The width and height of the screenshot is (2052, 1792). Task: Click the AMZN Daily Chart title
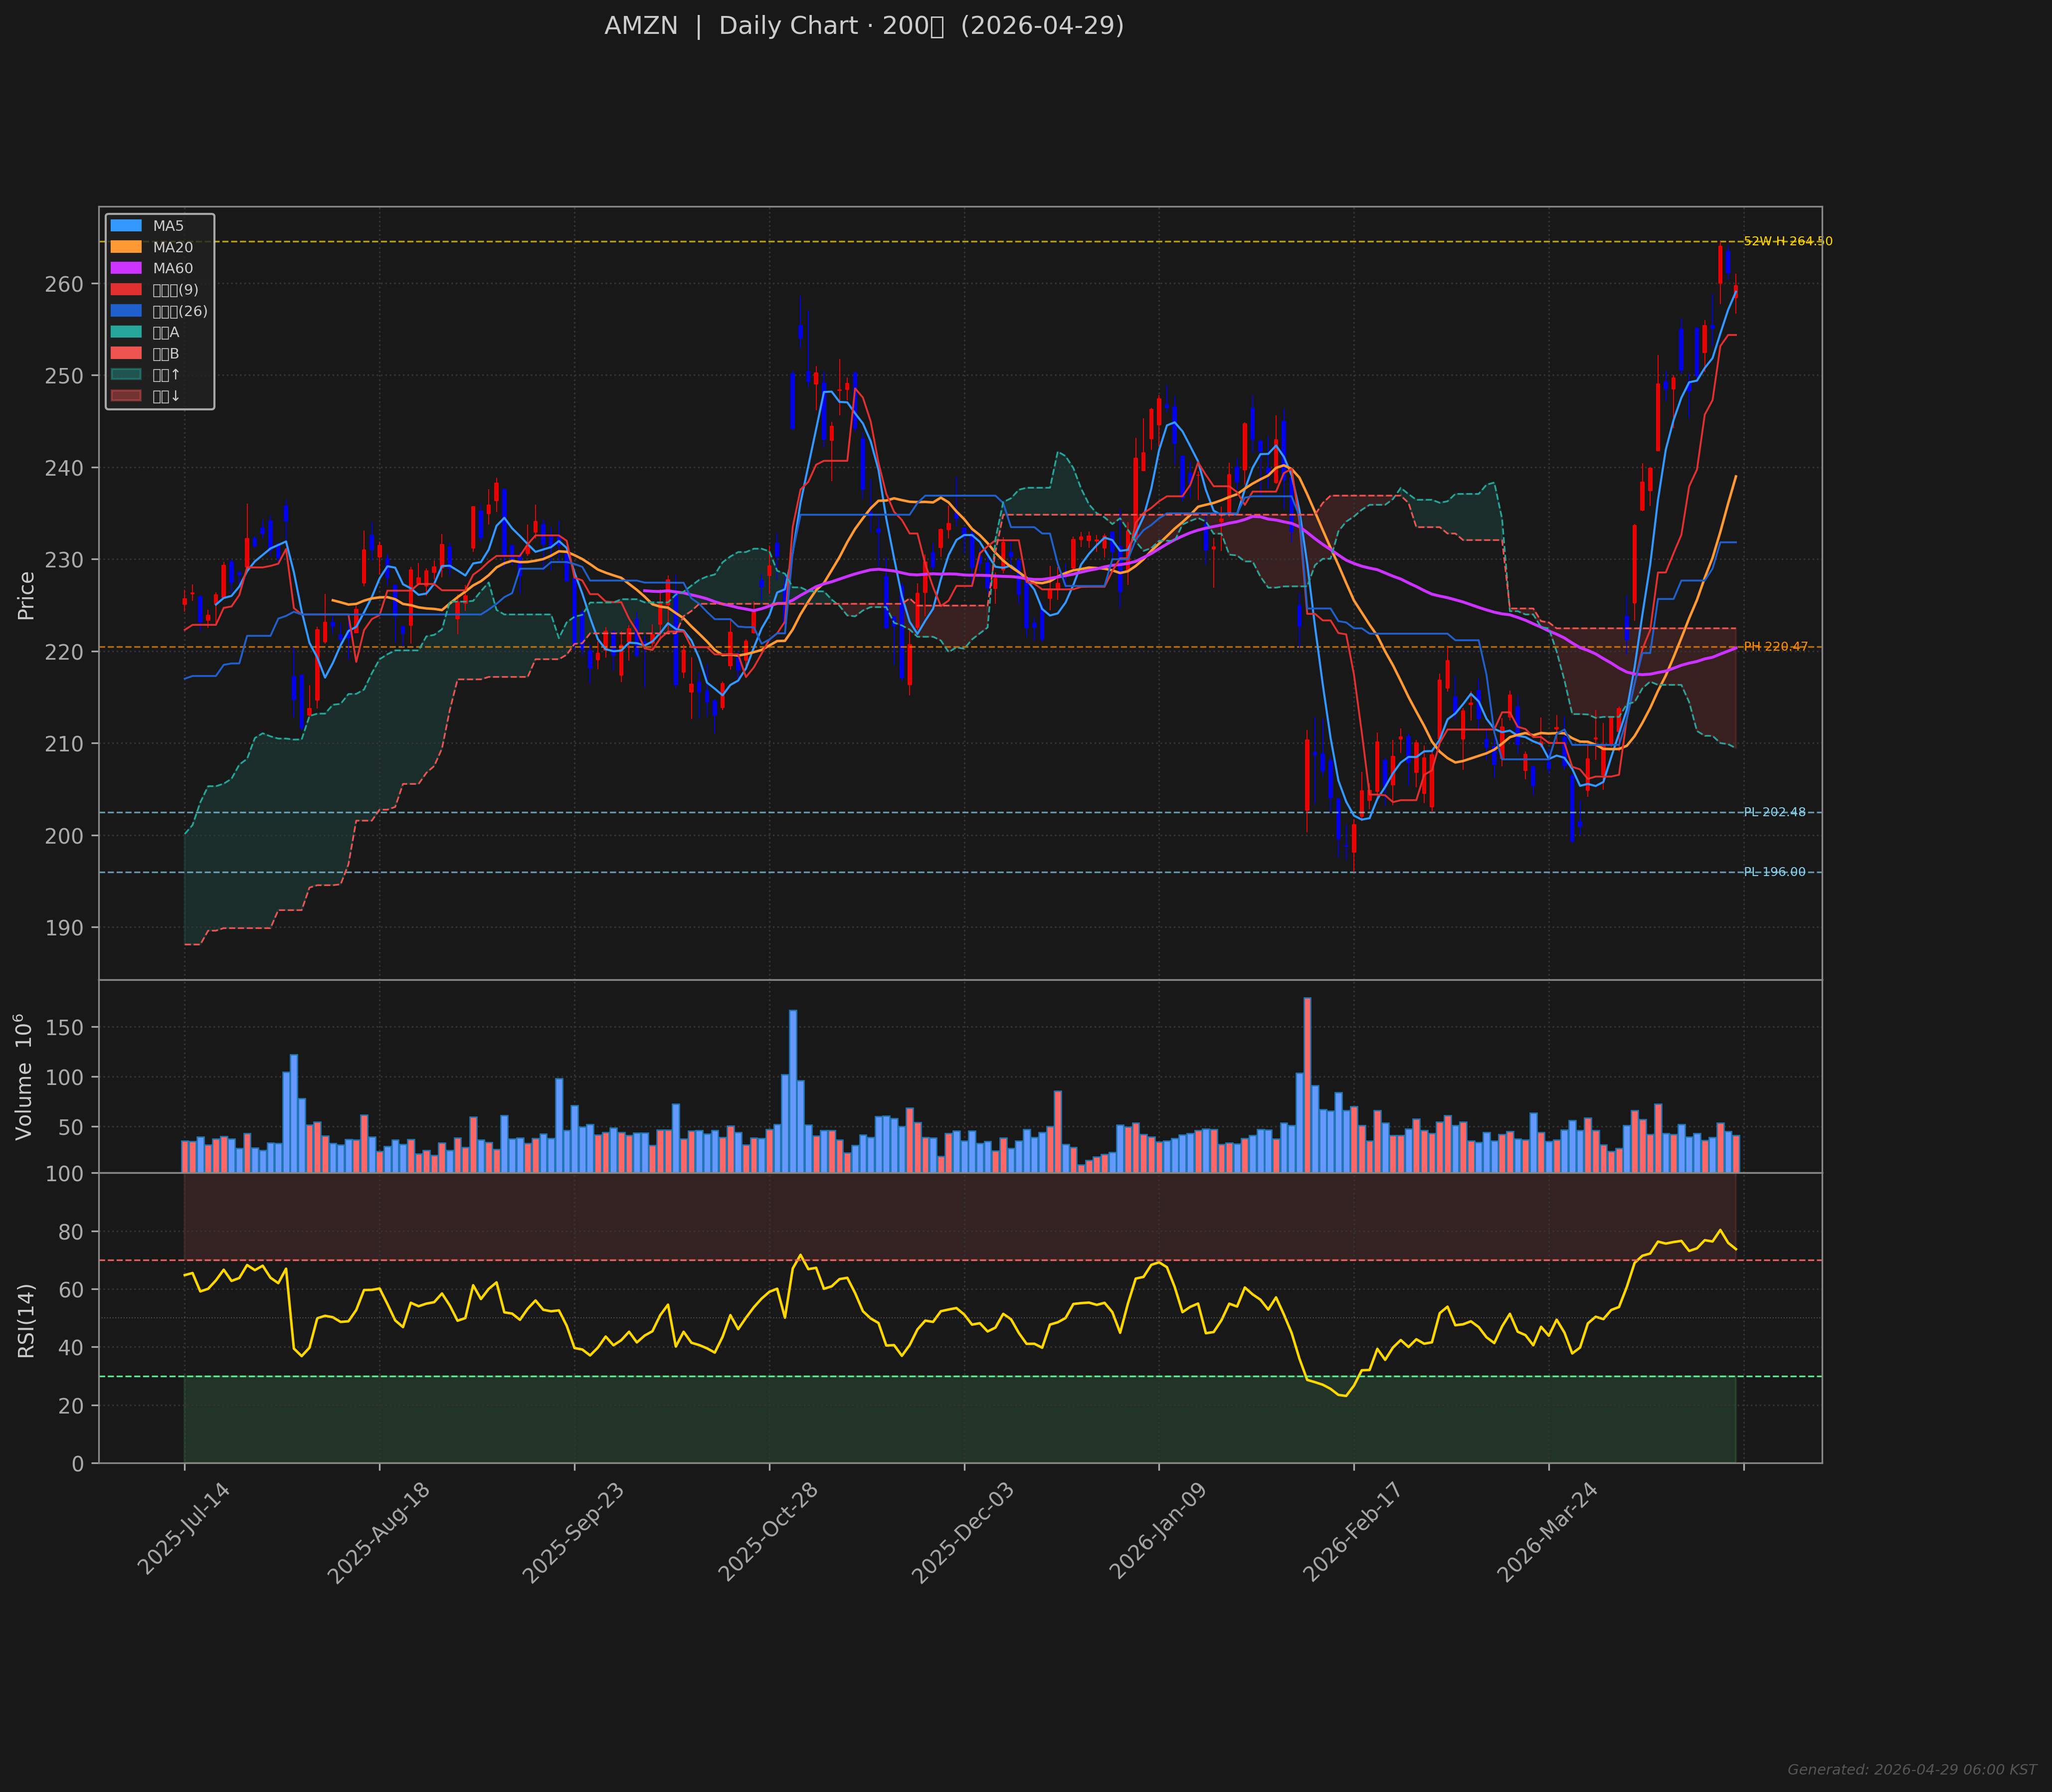864,26
